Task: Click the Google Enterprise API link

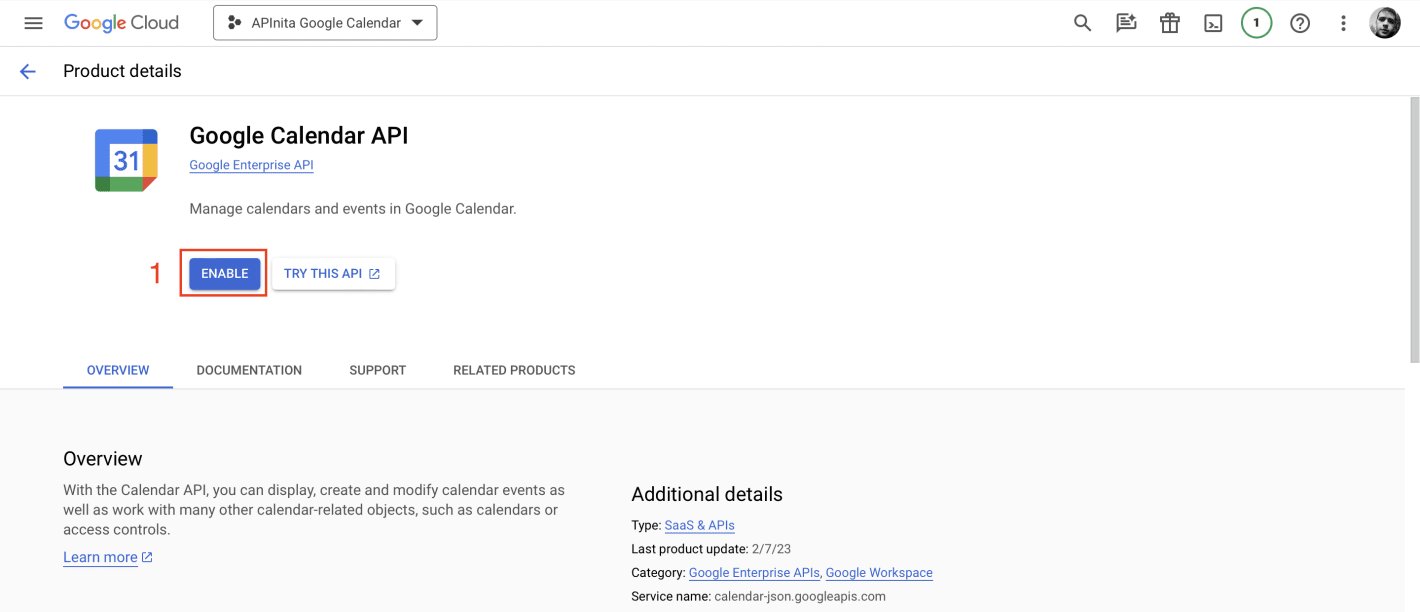Action: tap(251, 164)
